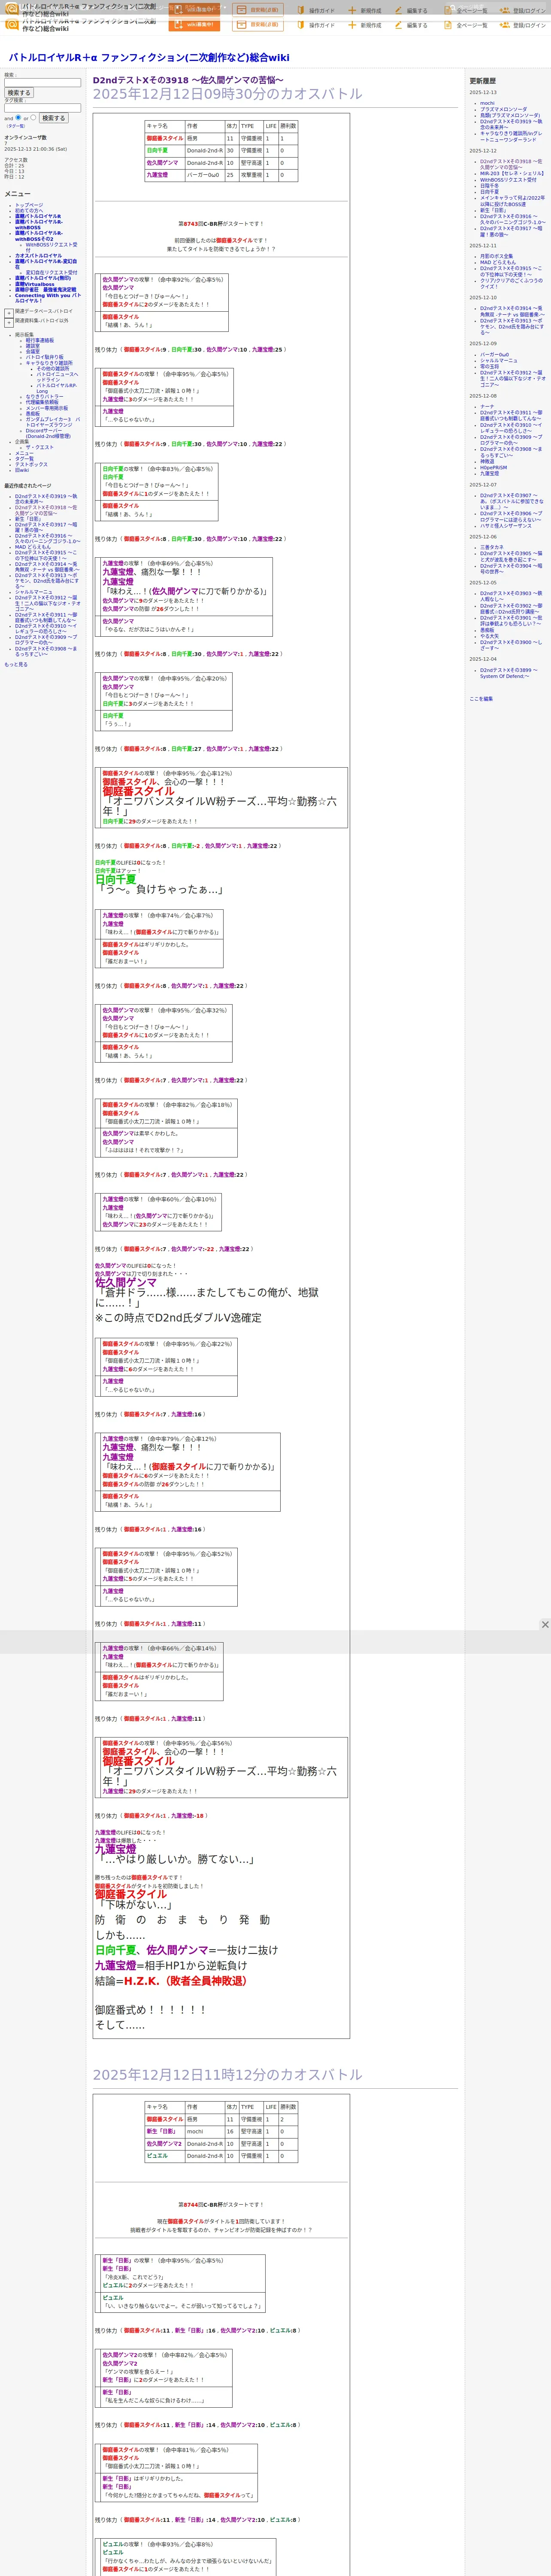Open 'ハサミ怪人シザーザンス' history link
The image size is (551, 2576).
506,525
